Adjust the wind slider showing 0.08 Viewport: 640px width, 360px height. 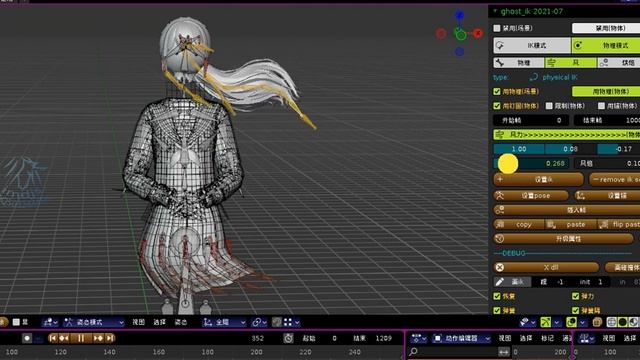click(x=571, y=149)
